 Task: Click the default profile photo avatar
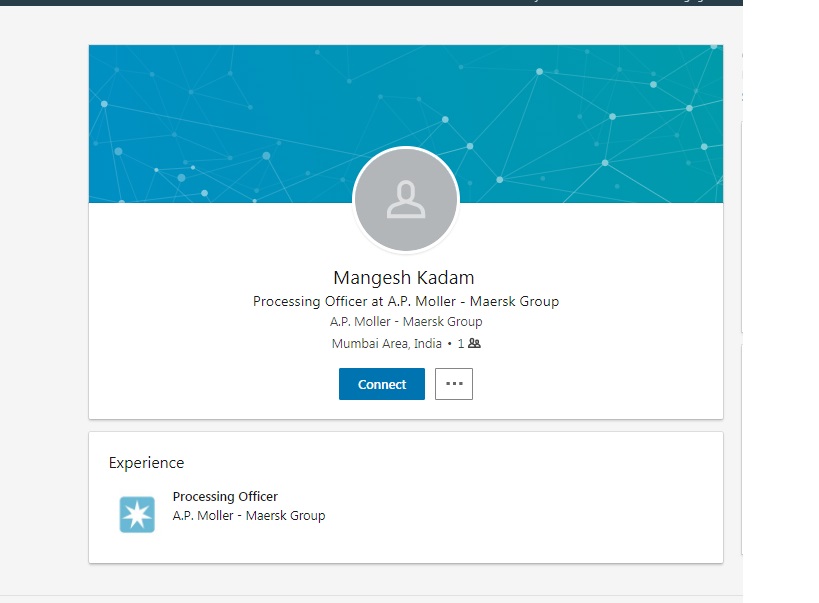coord(406,200)
